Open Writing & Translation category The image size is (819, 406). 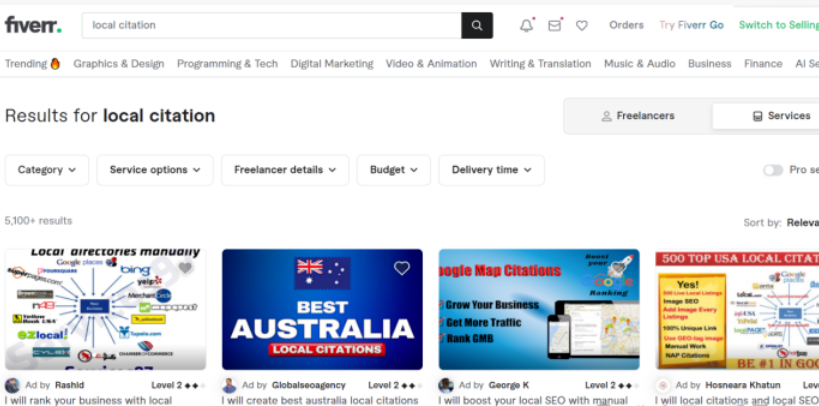click(540, 64)
